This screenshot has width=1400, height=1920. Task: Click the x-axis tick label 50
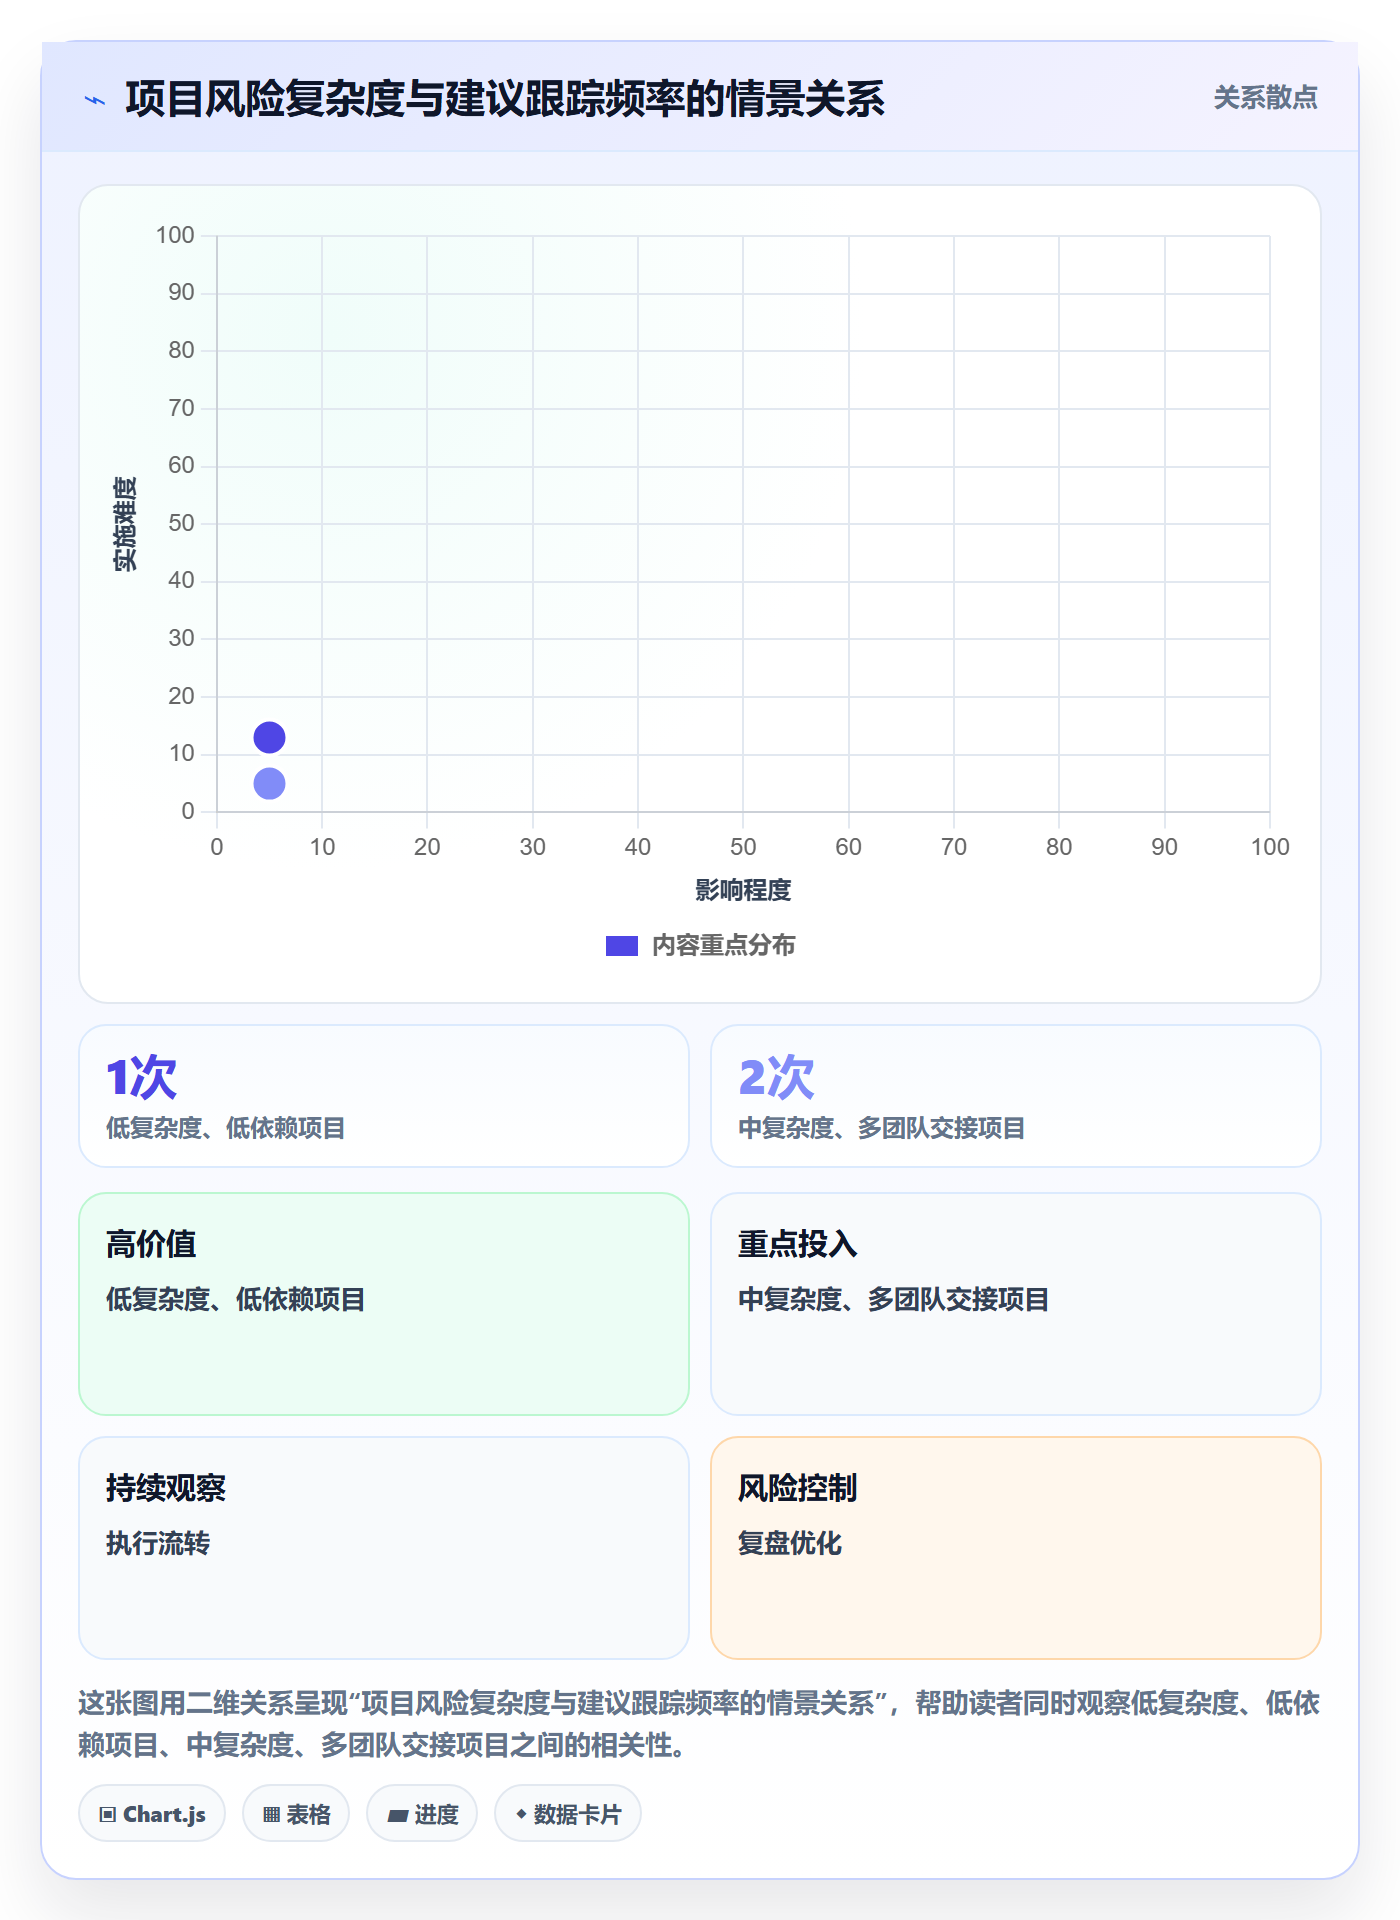click(x=743, y=847)
